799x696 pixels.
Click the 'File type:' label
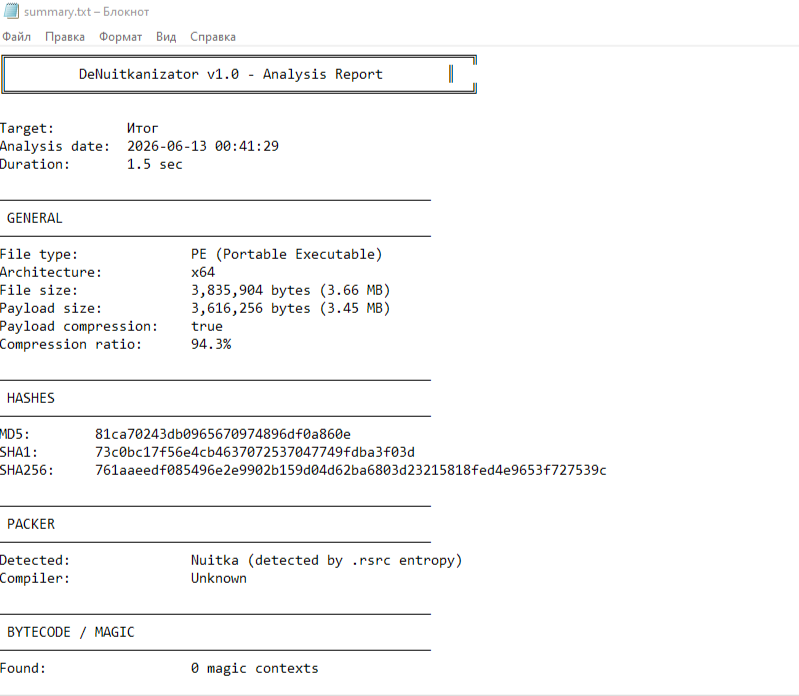point(39,254)
